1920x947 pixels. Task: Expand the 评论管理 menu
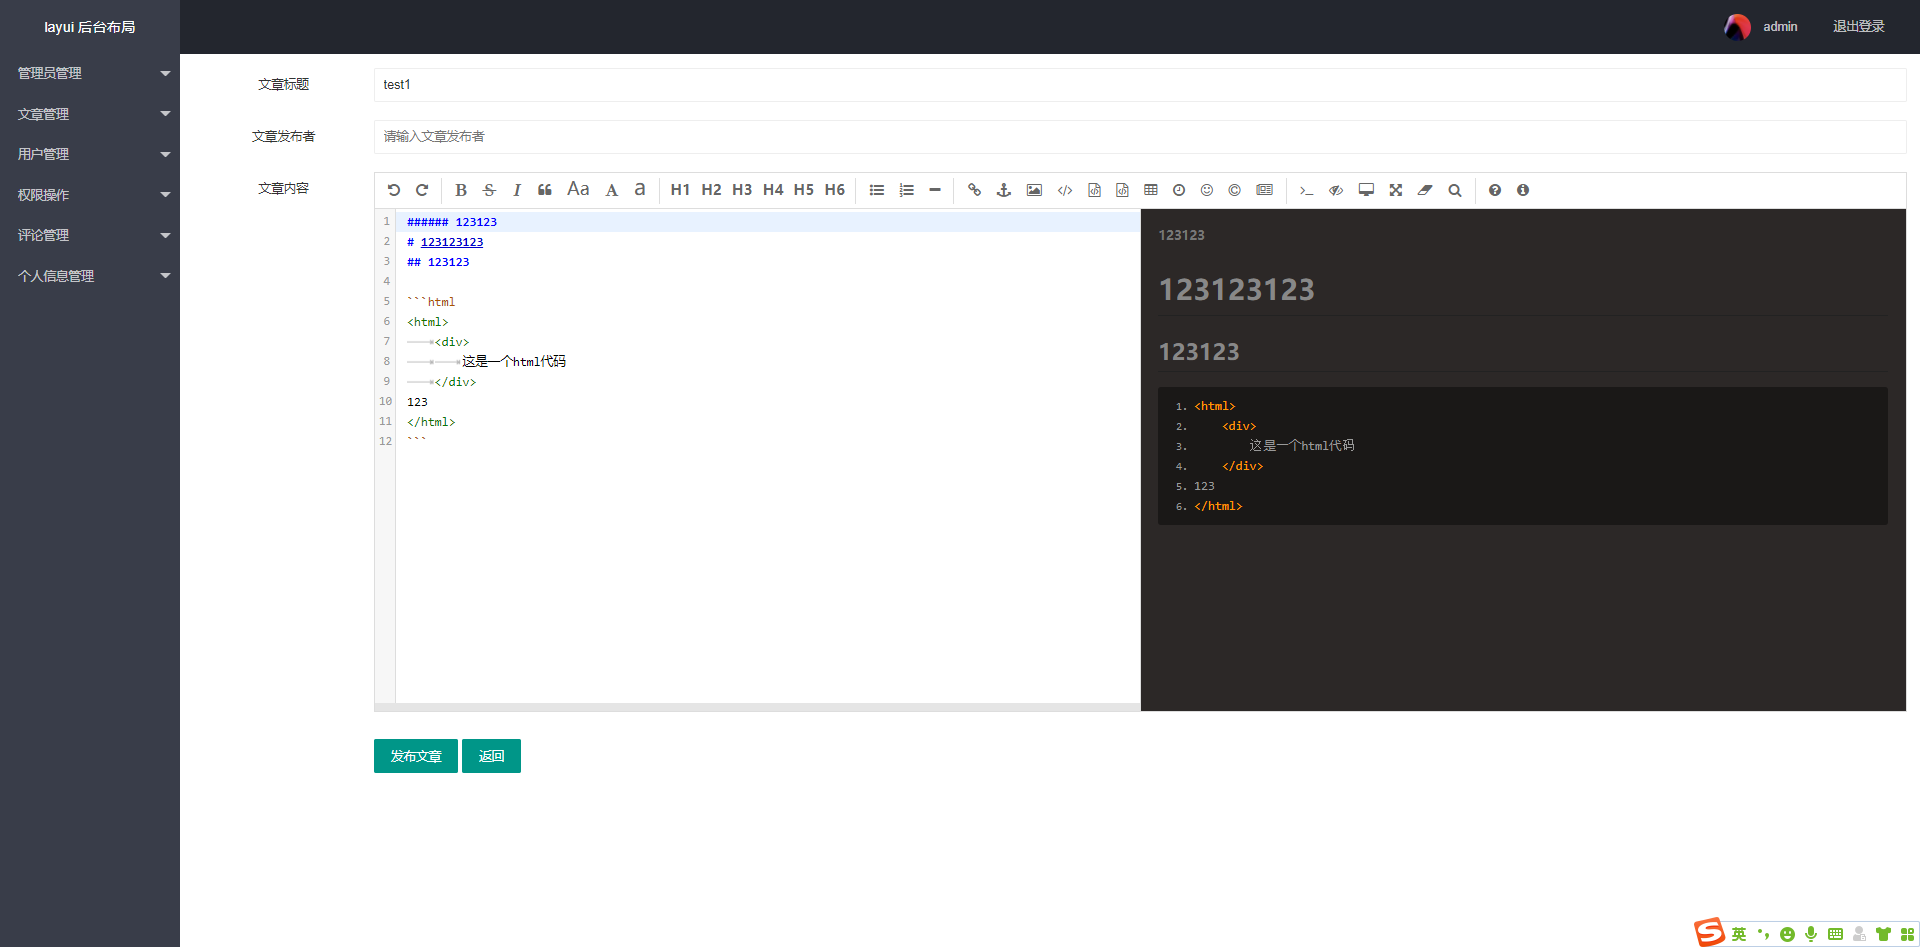click(90, 235)
